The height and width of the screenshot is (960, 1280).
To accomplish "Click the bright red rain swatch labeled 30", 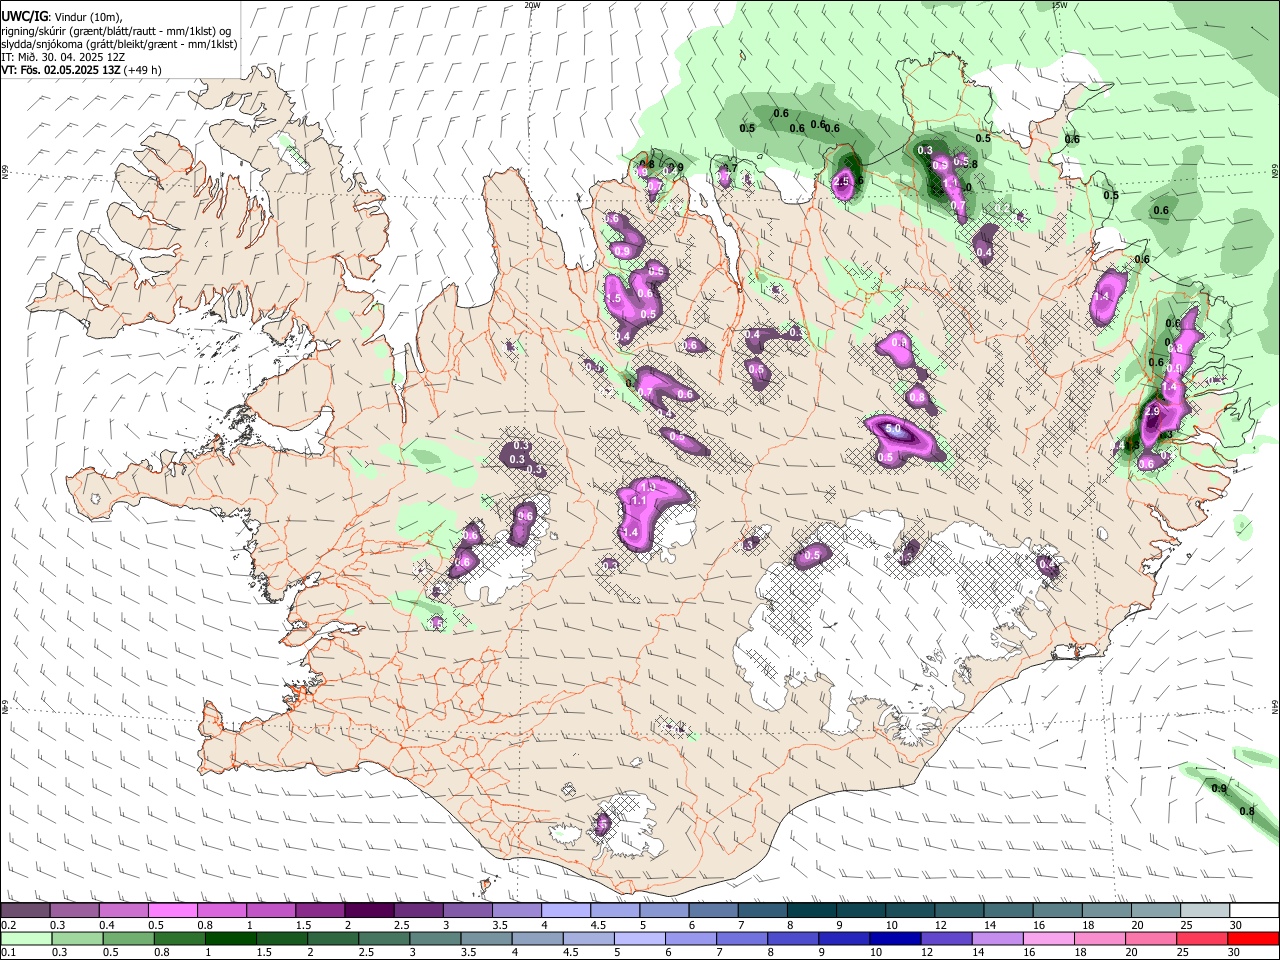I will coord(1254,939).
